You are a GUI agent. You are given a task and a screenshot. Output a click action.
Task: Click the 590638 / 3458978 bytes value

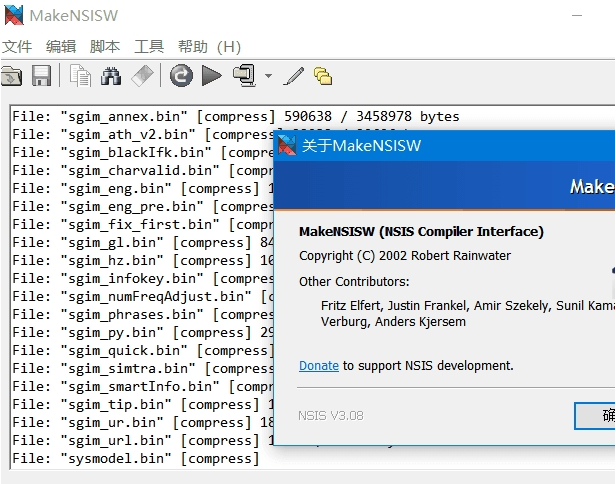coord(372,117)
